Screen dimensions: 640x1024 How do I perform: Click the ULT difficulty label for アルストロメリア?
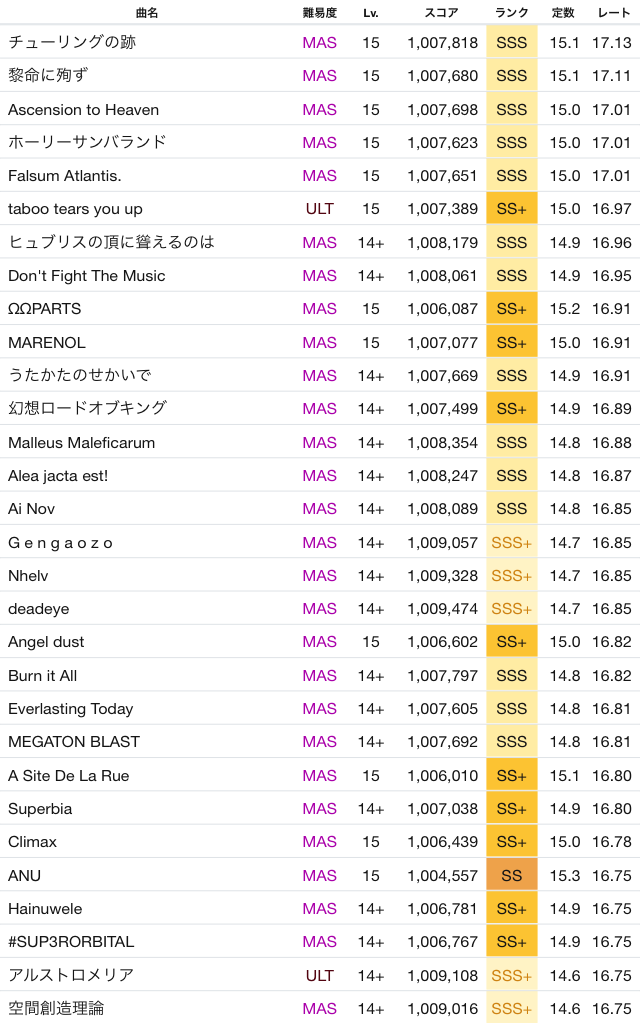(x=319, y=975)
